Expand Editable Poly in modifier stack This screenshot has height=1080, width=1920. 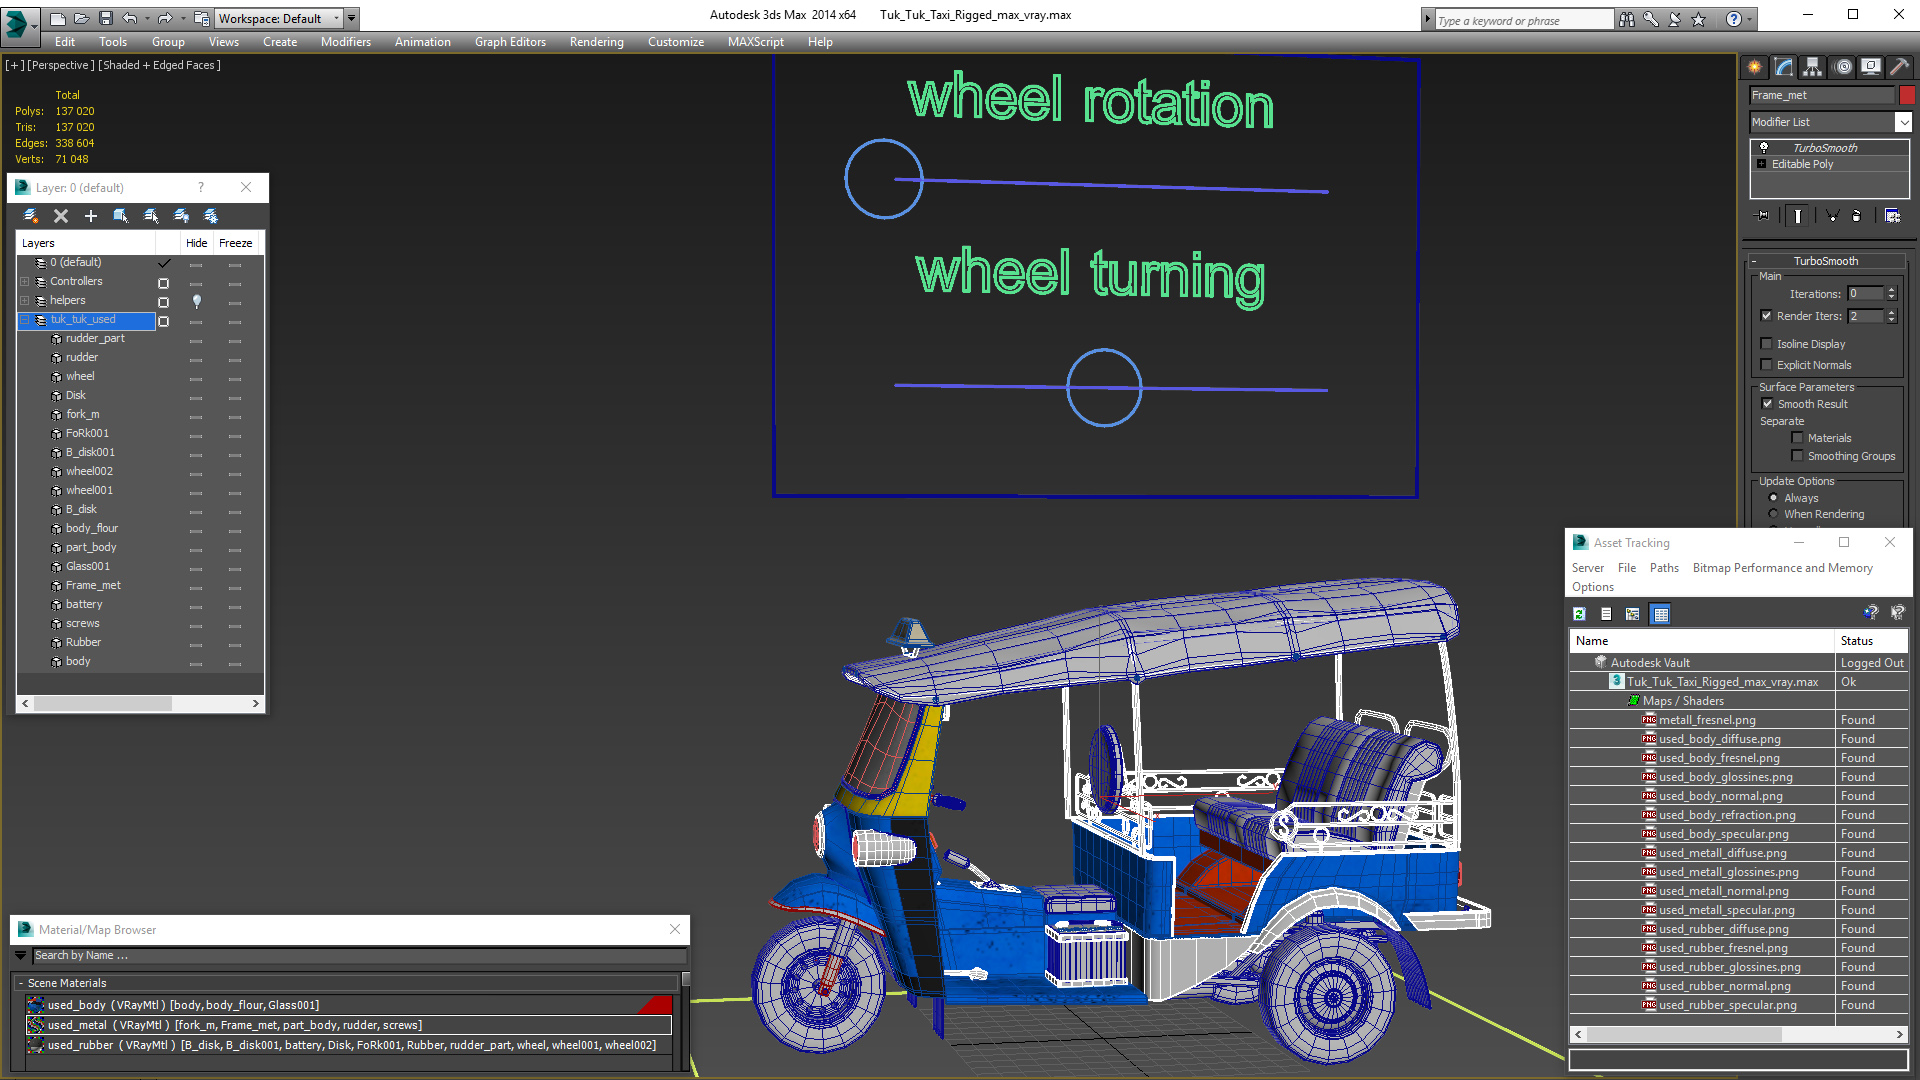1762,164
